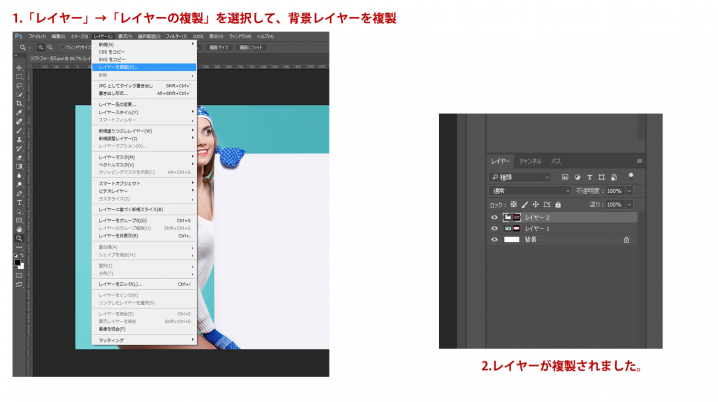
Task: Click the 画面サイズ button in options bar
Action: click(x=219, y=47)
